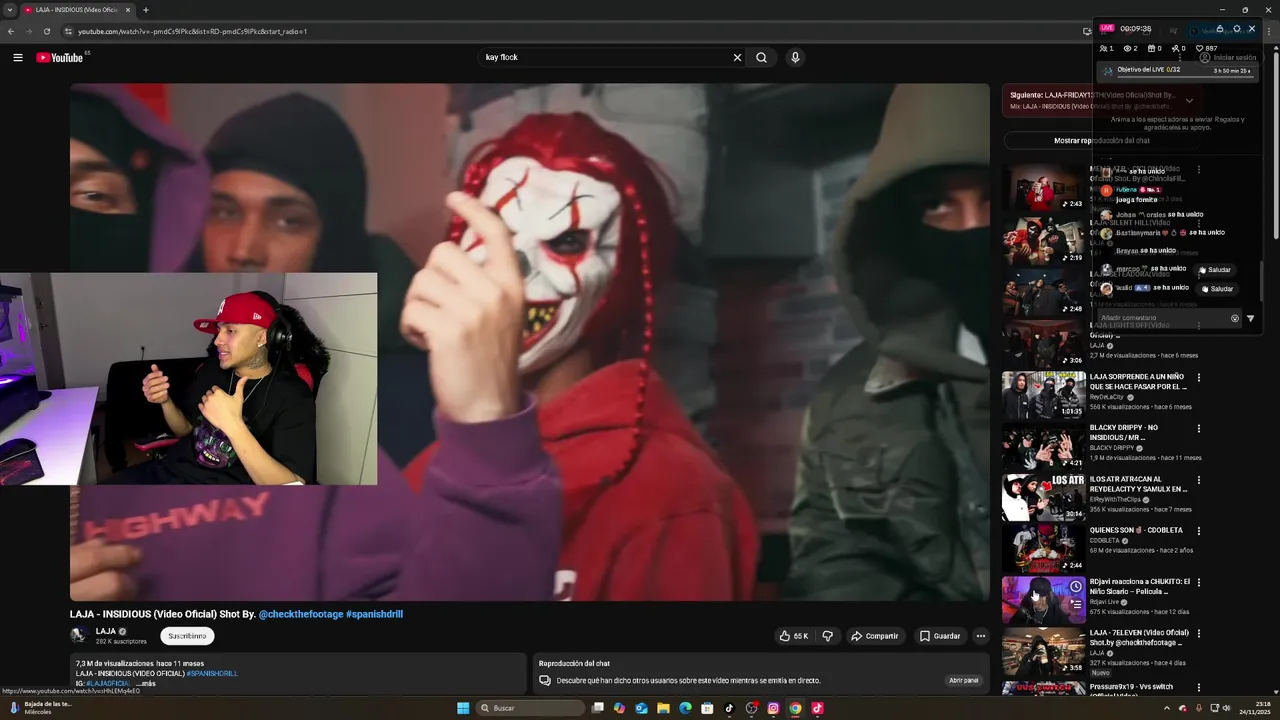Screen dimensions: 1280x720
Task: Play the 2:43 duration thumbnail video
Action: 1043,187
